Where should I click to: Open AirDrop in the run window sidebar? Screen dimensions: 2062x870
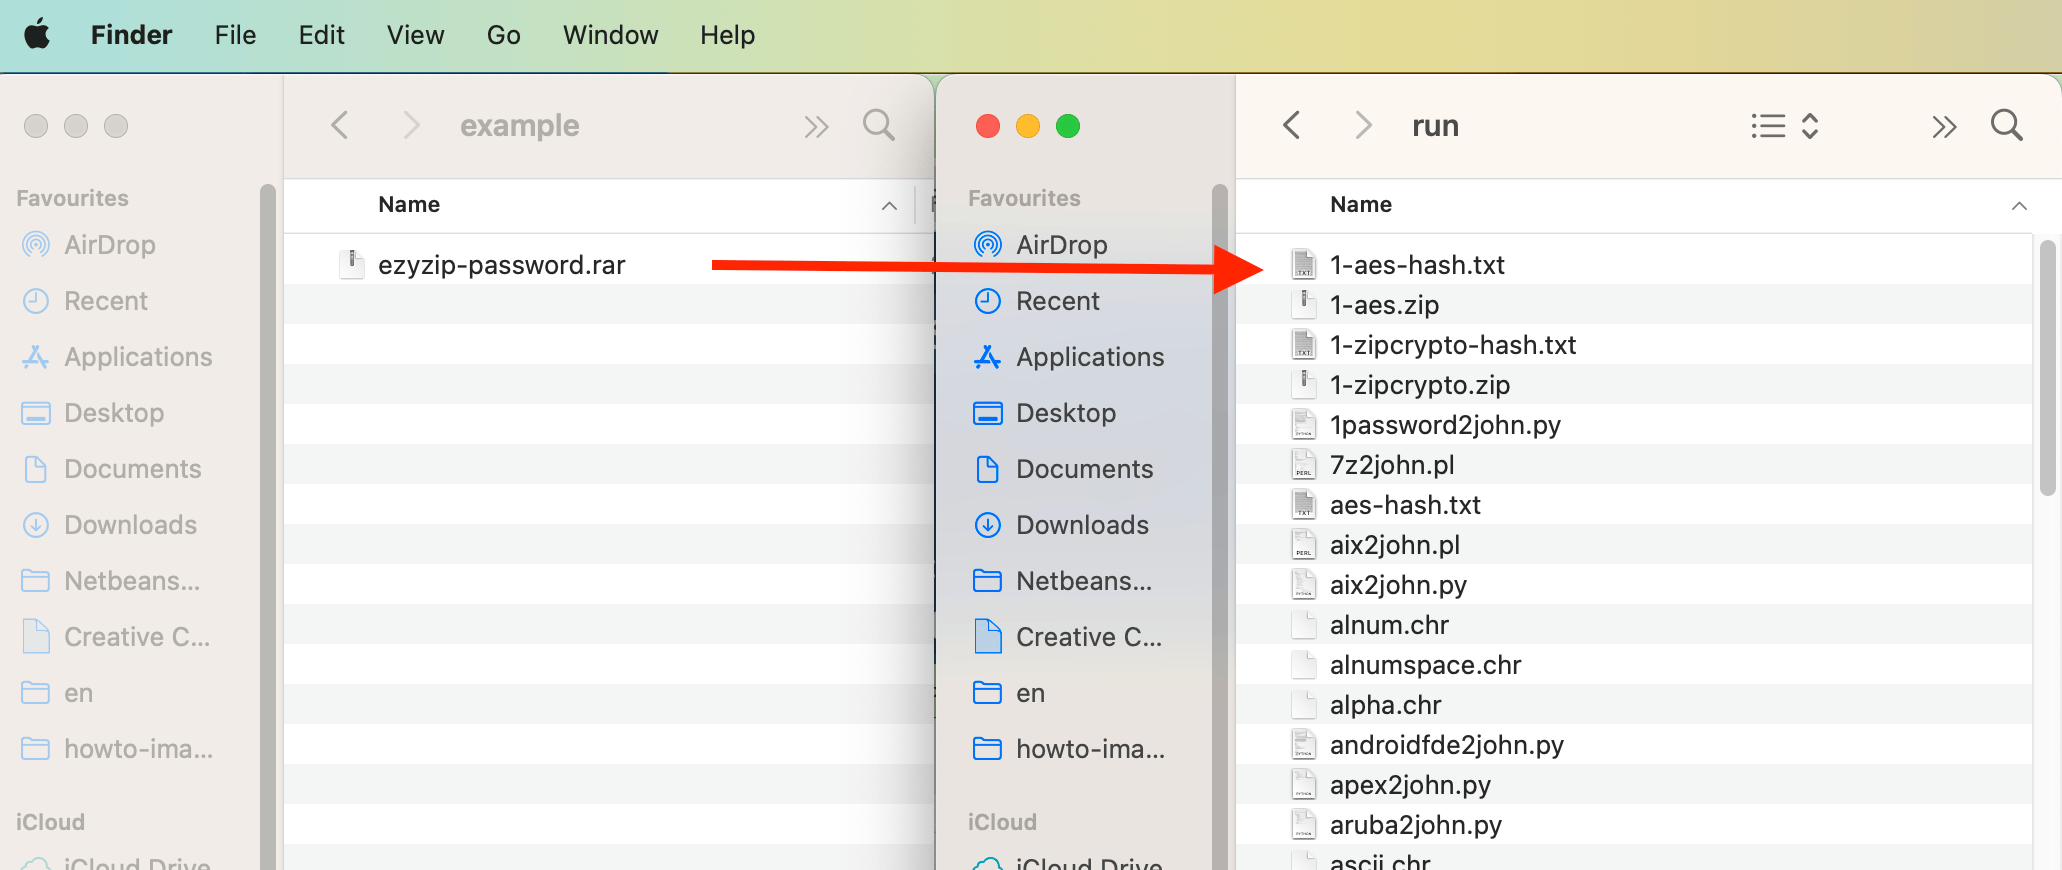[x=1061, y=245]
